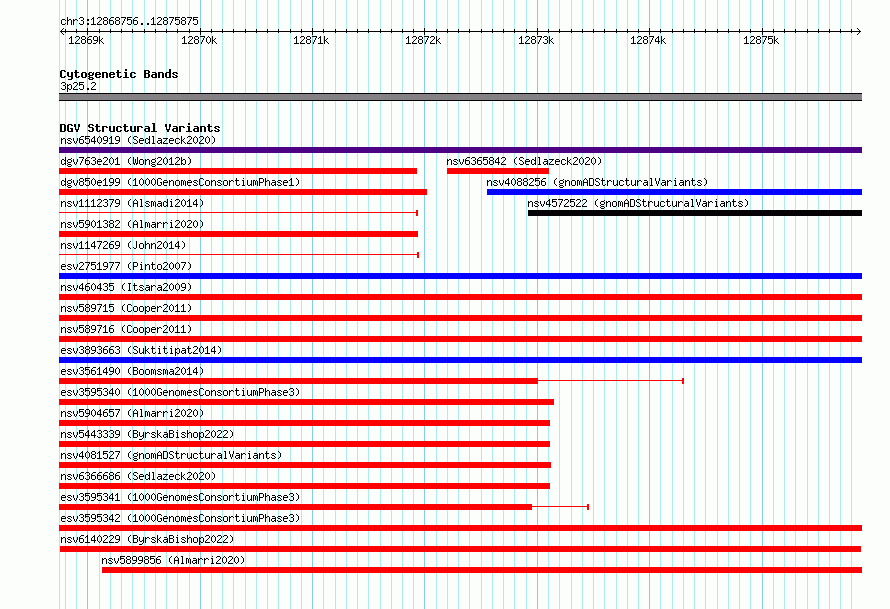Click the nsv4081527 (gnomADStructuralVariants) label

(171, 455)
